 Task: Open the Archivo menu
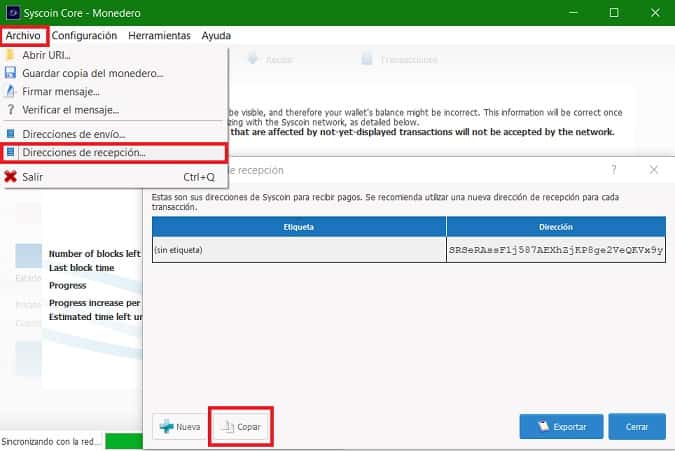pyautogui.click(x=24, y=36)
